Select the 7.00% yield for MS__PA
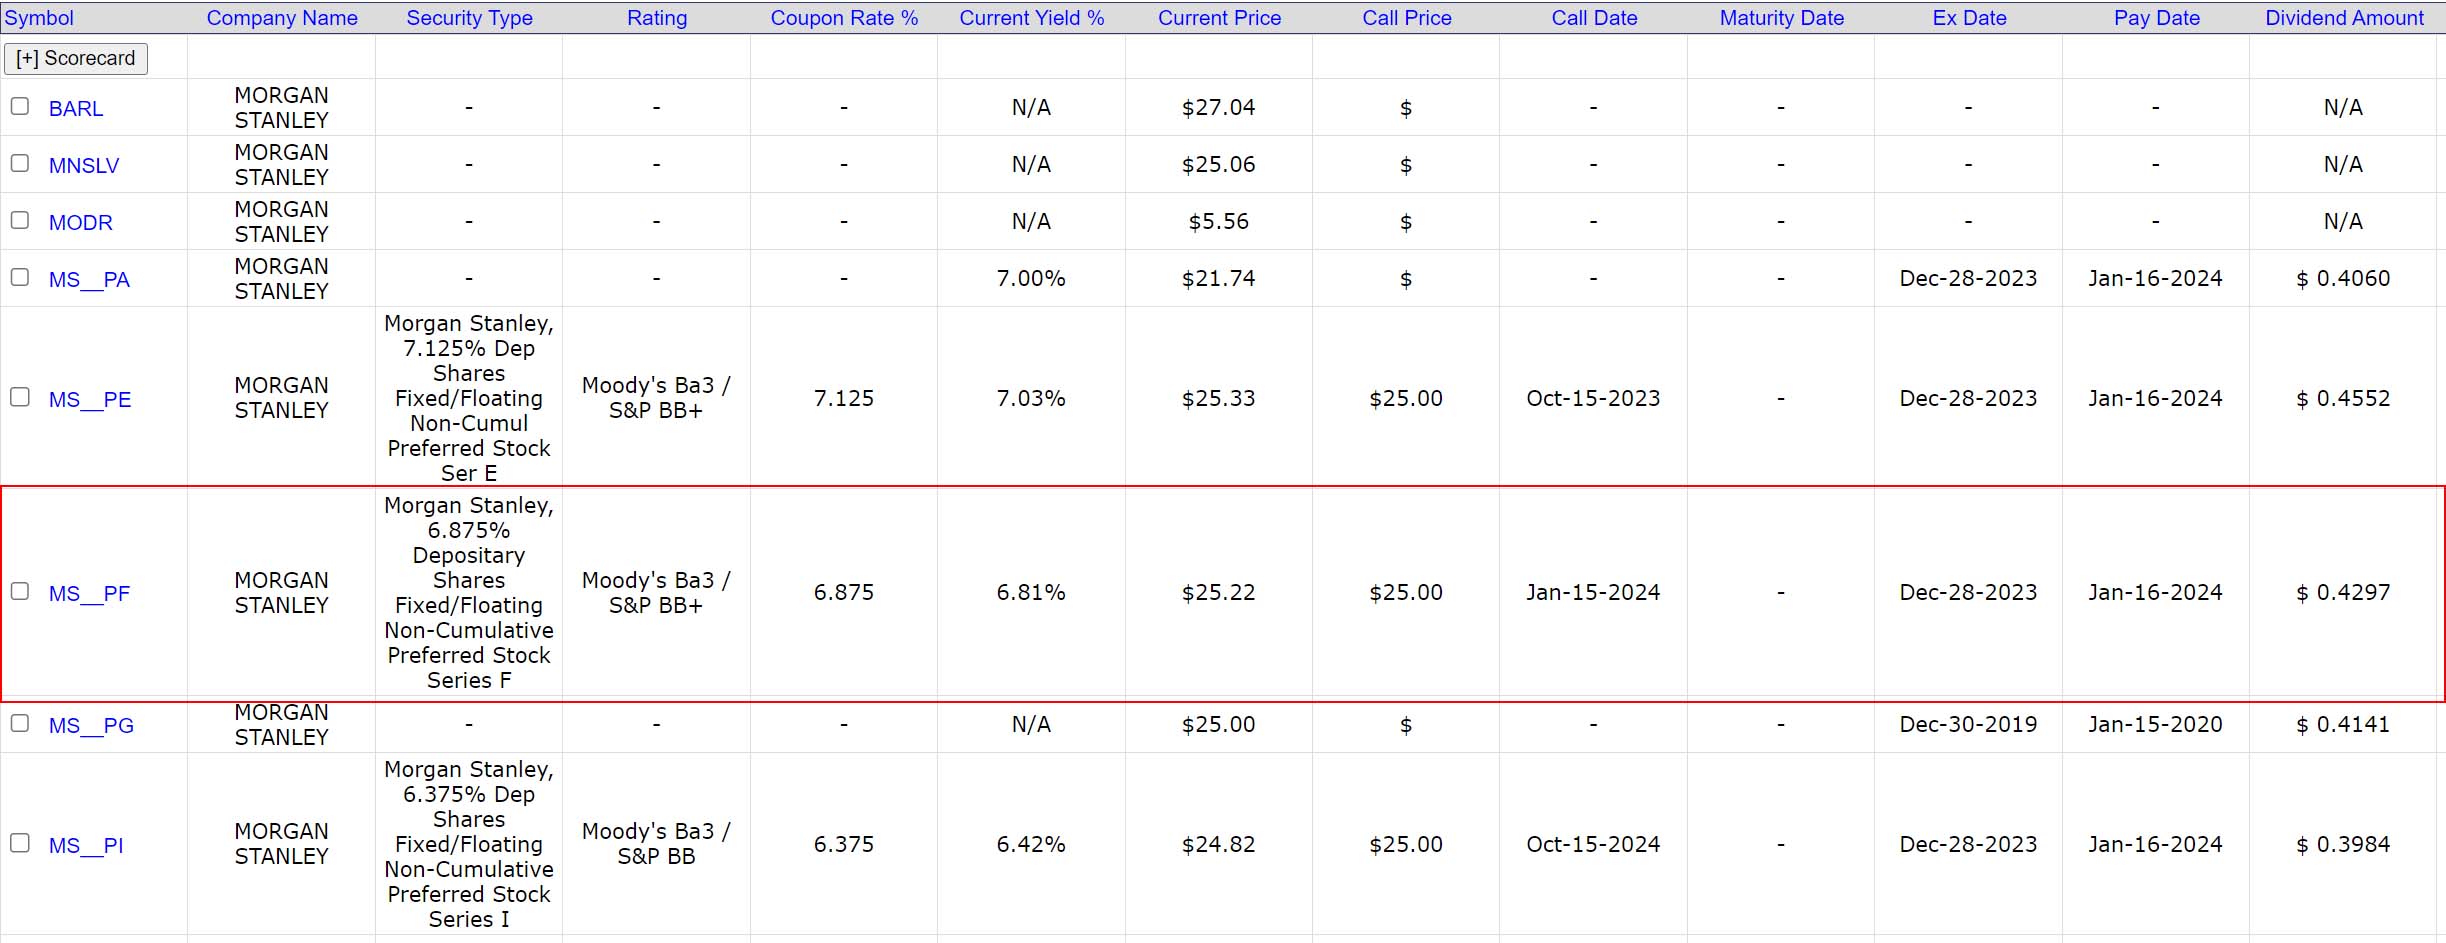 (1031, 278)
